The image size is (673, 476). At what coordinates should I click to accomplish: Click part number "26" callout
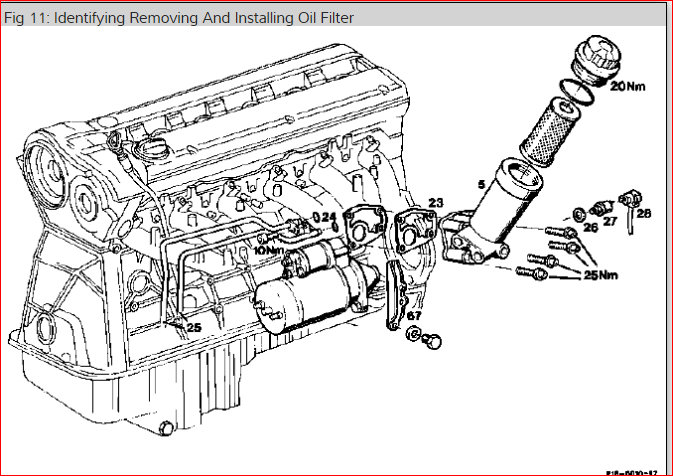[591, 227]
